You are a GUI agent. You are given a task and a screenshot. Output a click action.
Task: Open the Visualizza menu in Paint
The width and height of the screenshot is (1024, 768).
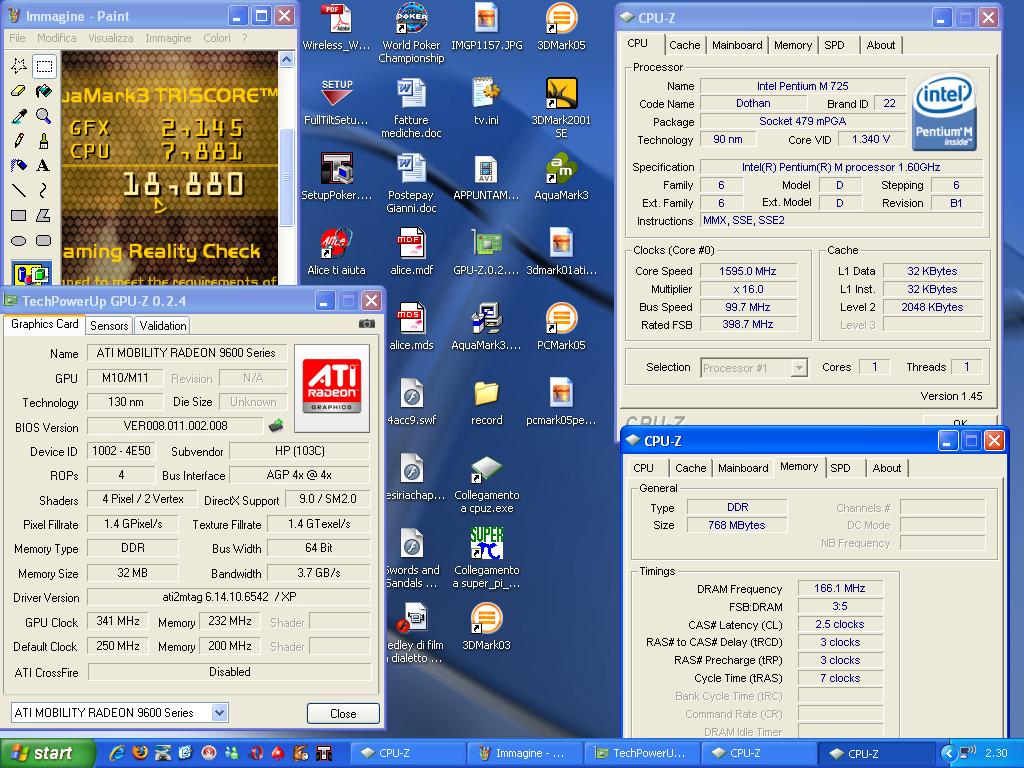point(111,38)
